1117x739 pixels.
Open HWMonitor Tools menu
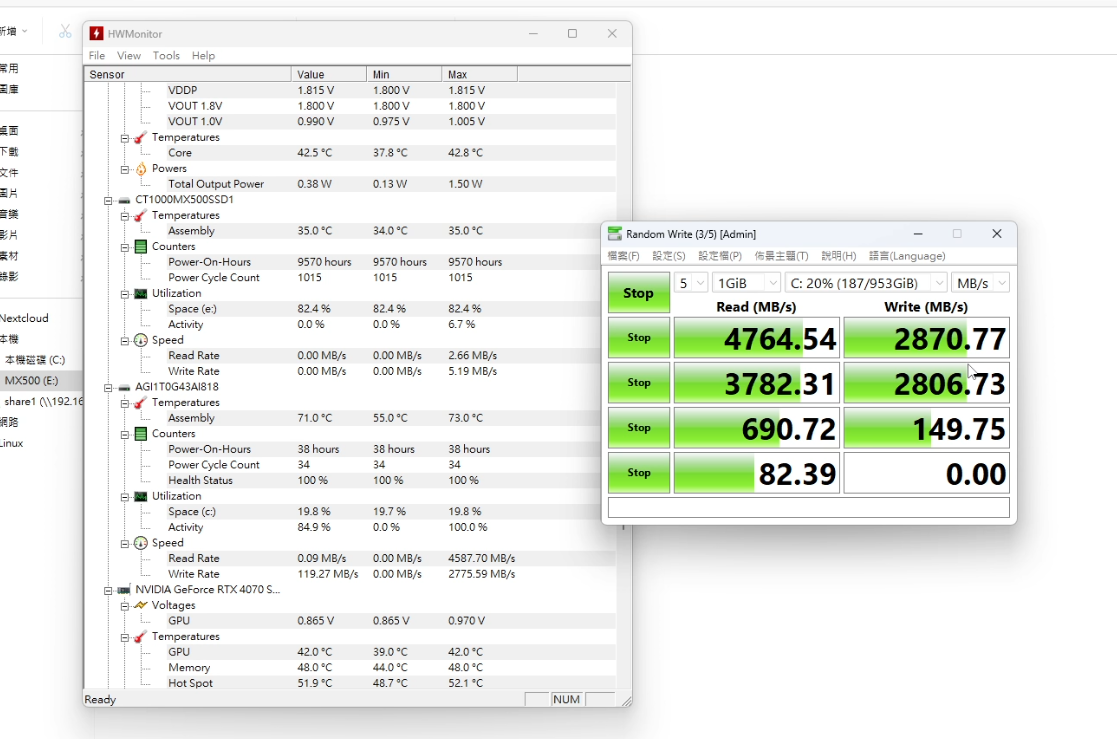click(166, 56)
